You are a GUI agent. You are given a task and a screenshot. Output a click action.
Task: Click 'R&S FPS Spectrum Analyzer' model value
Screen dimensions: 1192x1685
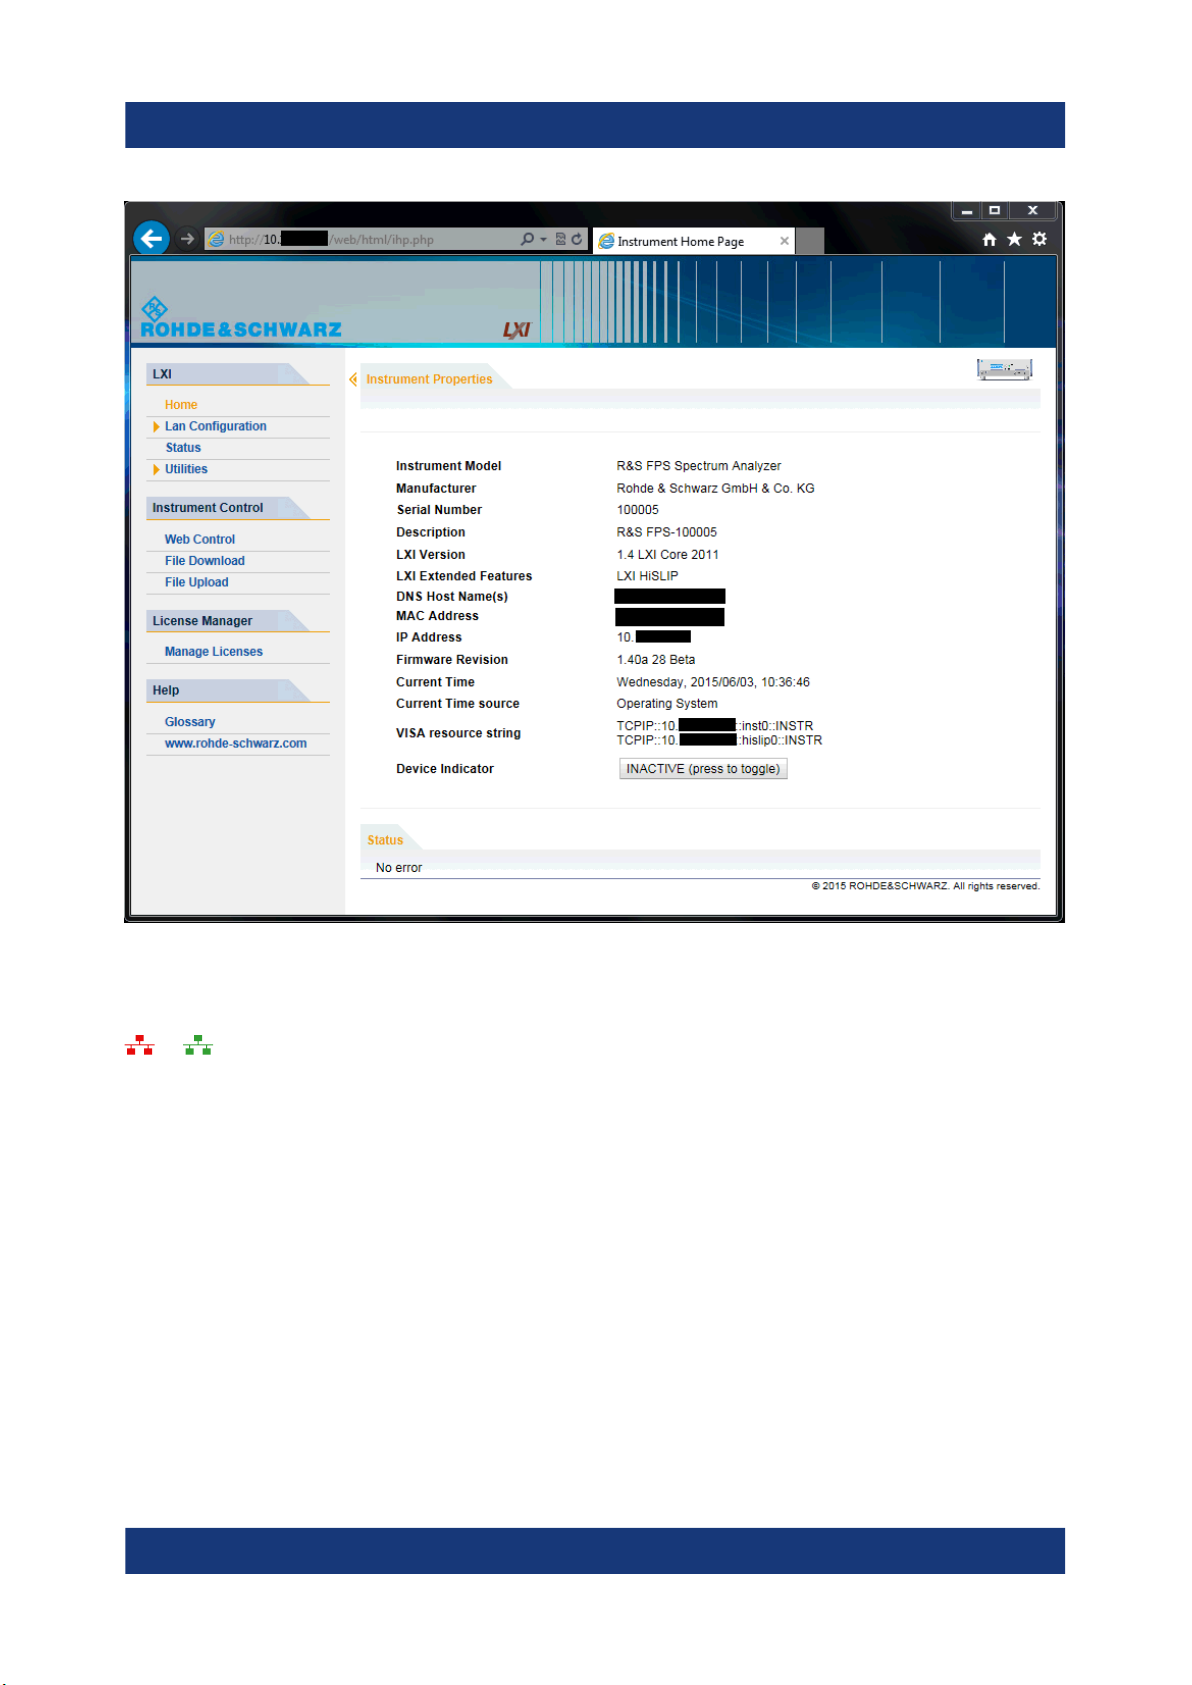[699, 466]
